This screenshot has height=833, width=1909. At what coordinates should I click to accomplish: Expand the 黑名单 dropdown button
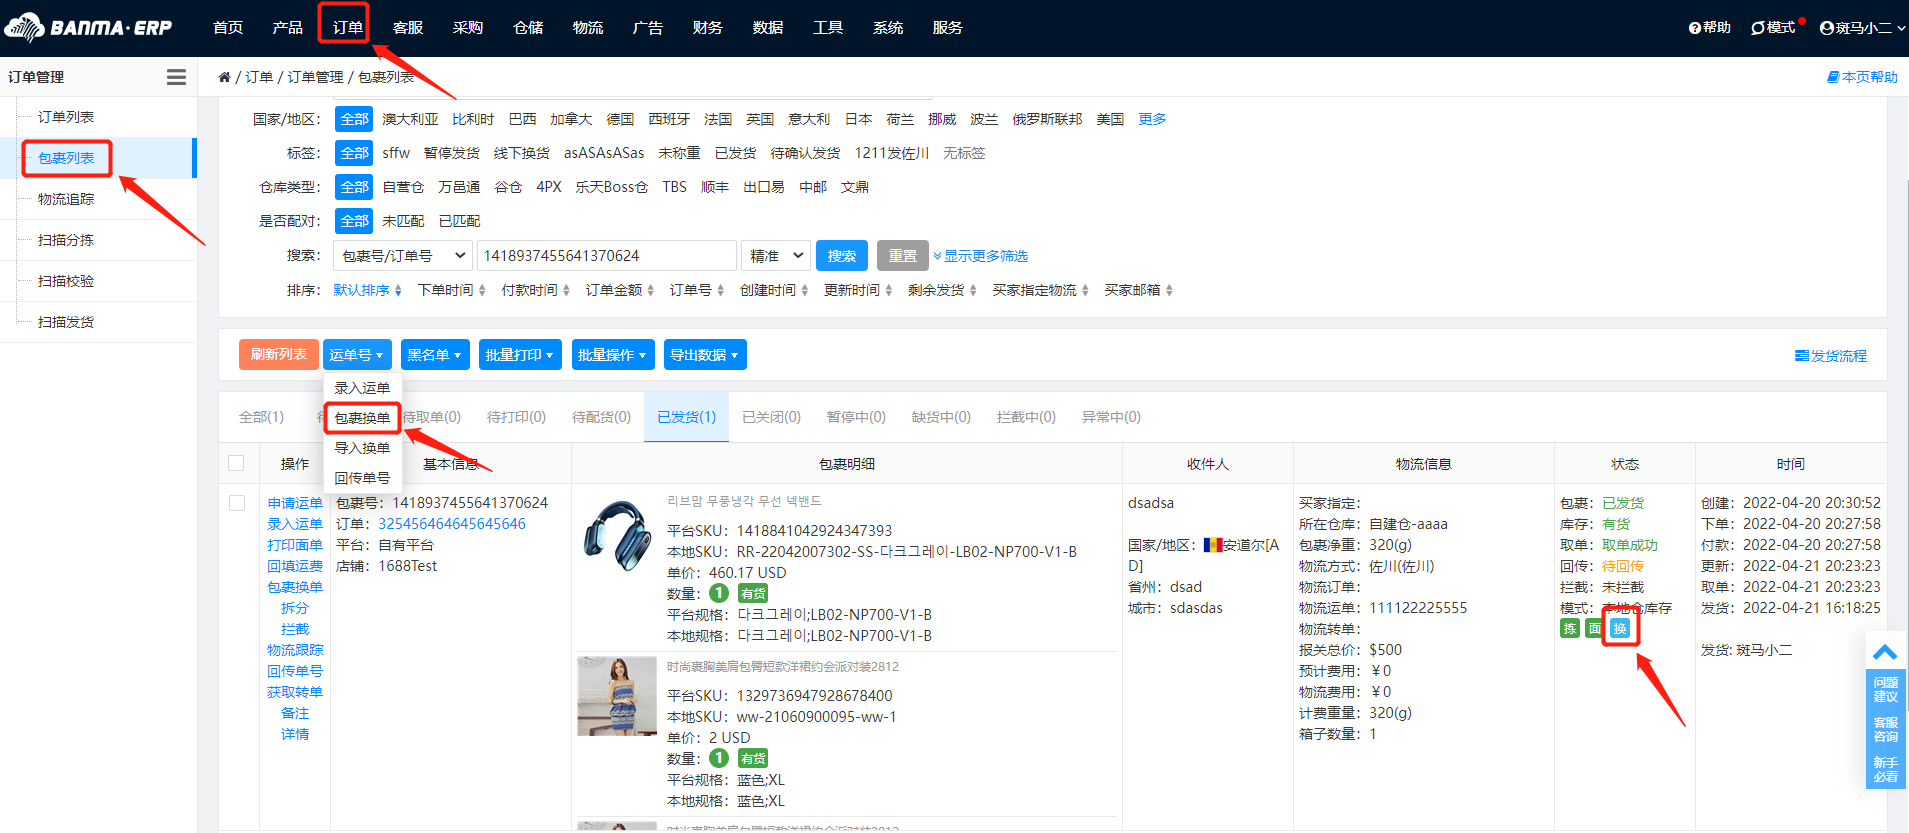[435, 355]
